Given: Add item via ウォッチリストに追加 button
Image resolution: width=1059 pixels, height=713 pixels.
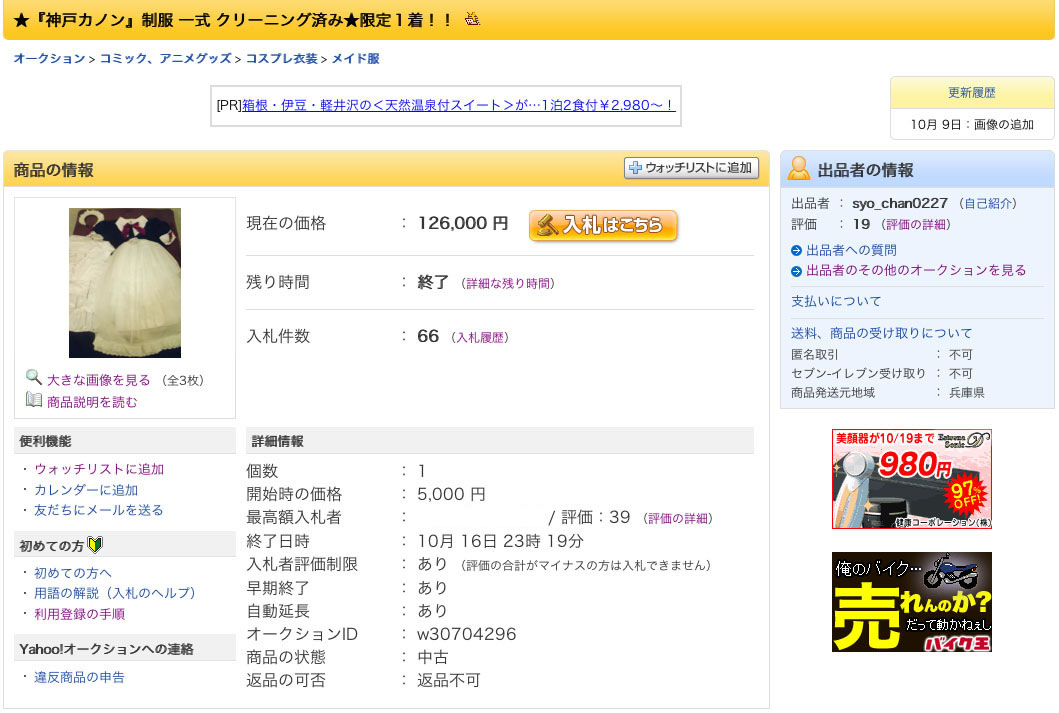Looking at the screenshot, I should point(691,168).
